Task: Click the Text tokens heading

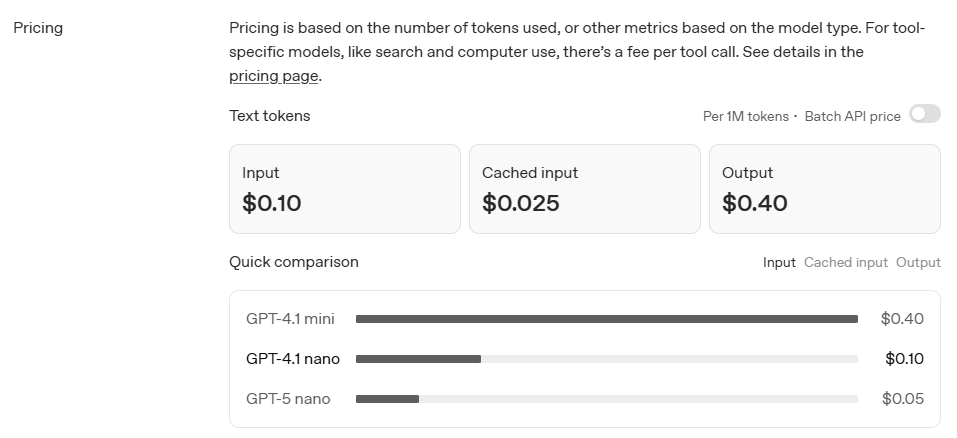Action: (269, 116)
